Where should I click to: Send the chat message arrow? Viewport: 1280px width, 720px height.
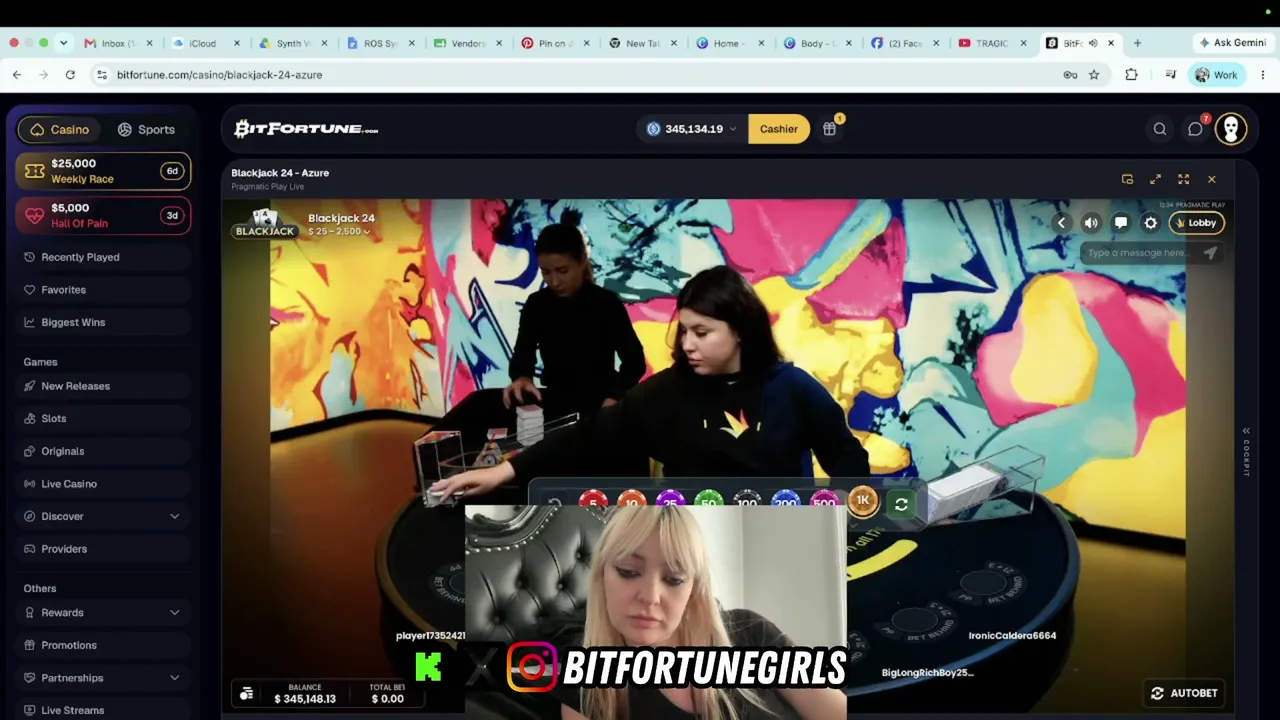1210,253
